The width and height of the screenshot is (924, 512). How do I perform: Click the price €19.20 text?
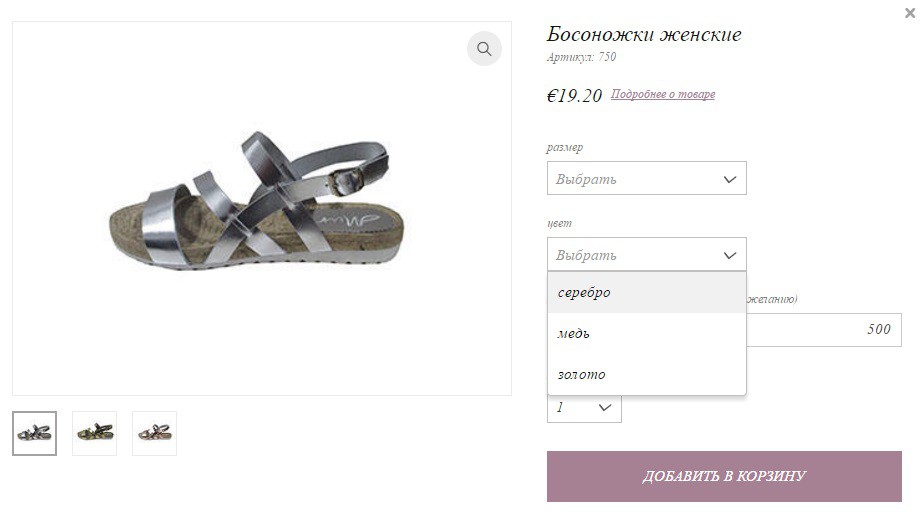click(574, 95)
